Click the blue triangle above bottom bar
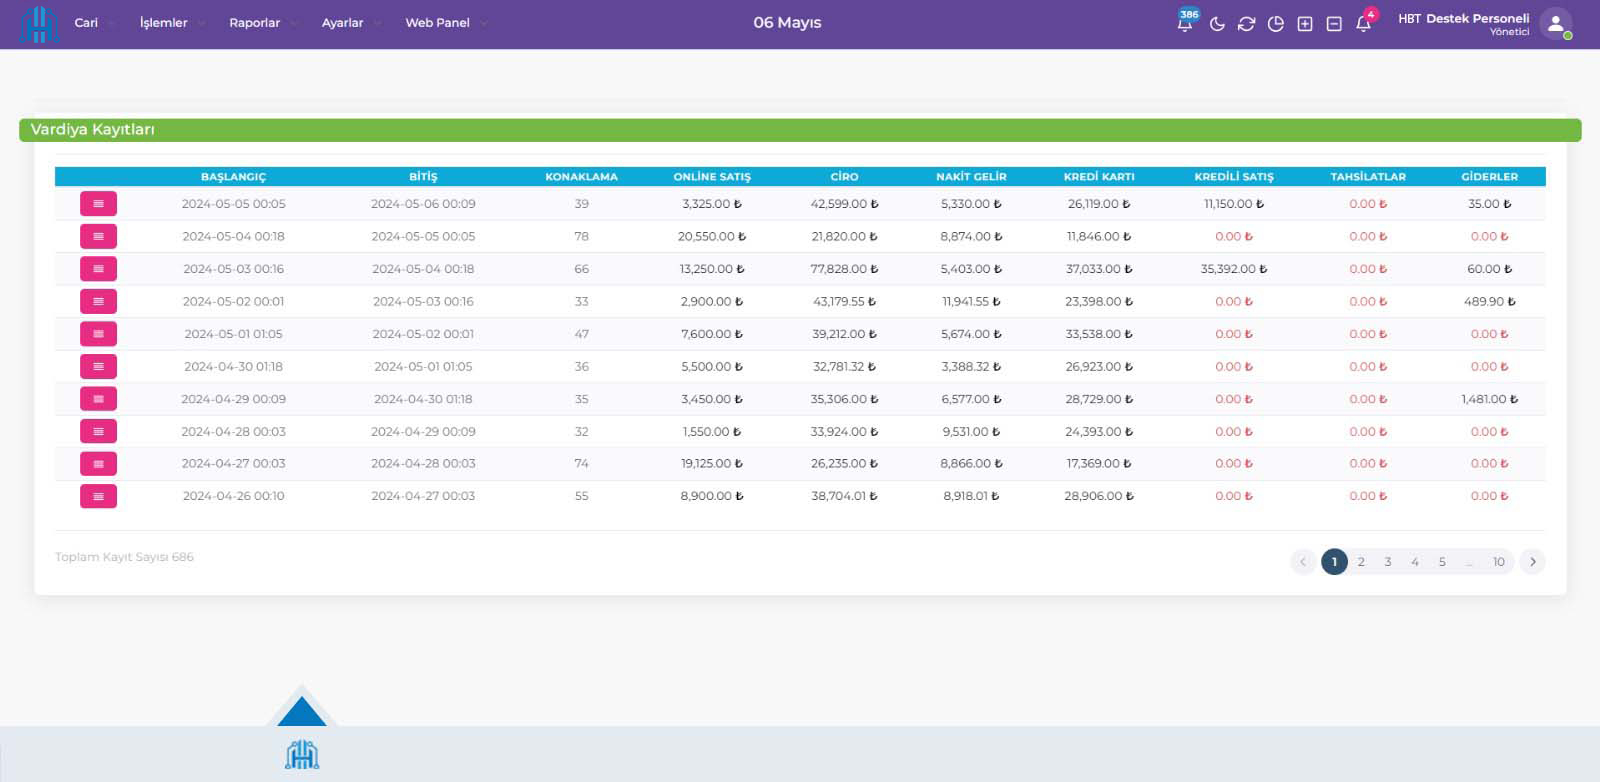Viewport: 1600px width, 782px height. [x=301, y=712]
